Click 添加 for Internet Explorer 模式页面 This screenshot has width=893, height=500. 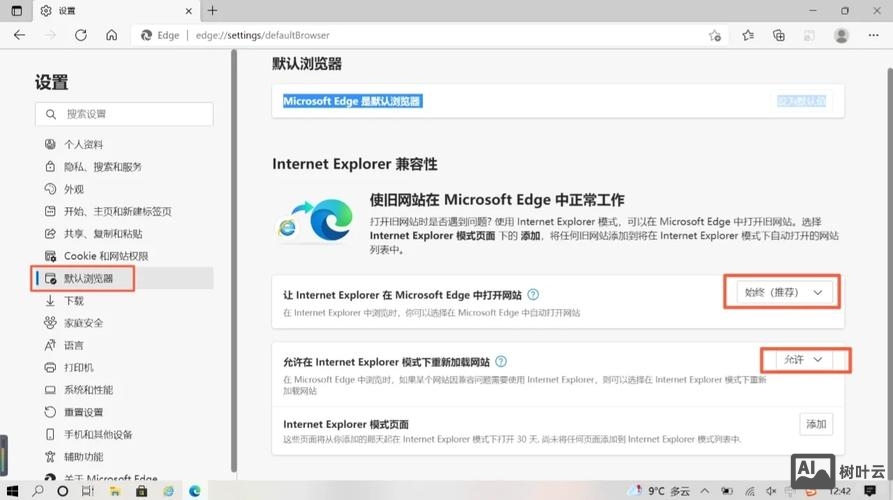point(816,424)
